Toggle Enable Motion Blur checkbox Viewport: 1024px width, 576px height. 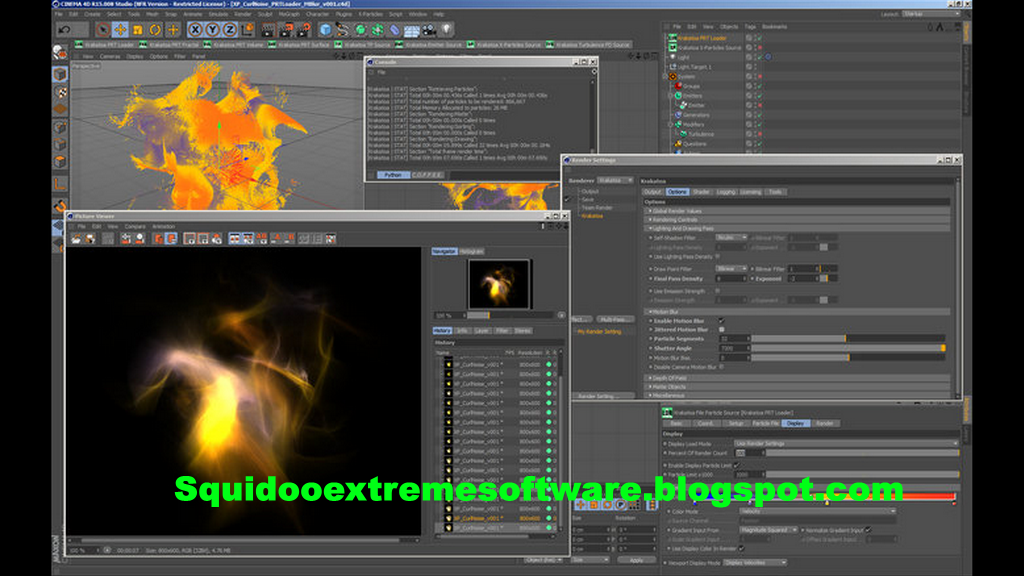(722, 321)
